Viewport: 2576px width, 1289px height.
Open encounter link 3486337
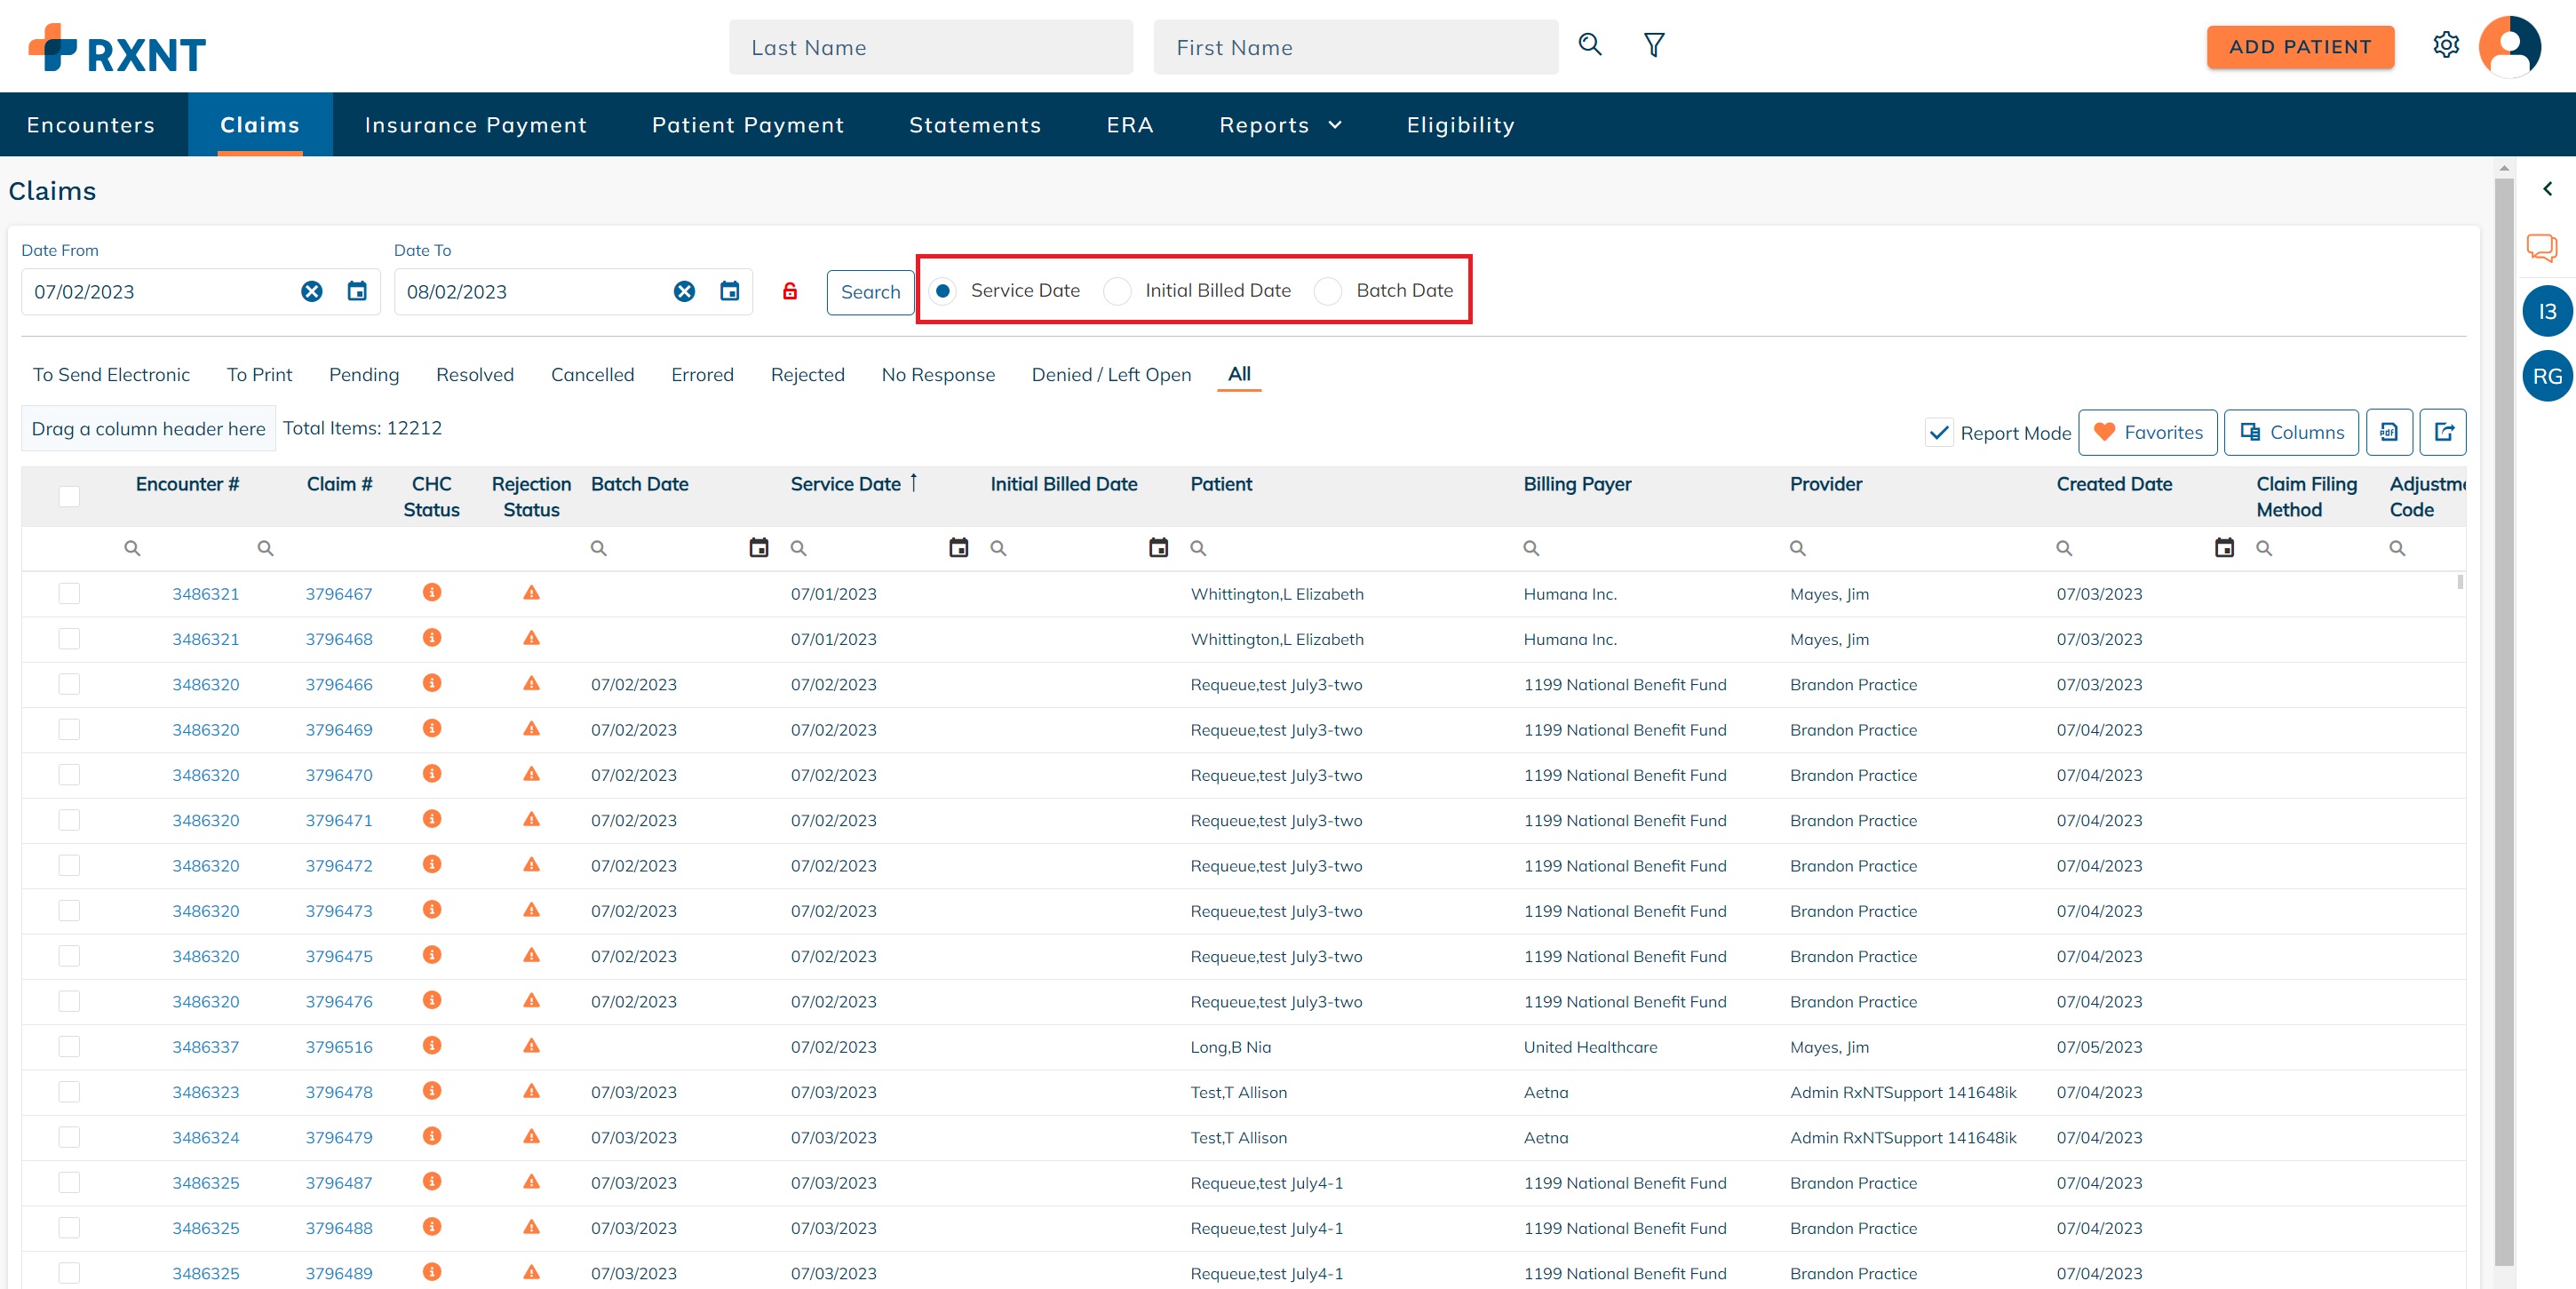tap(205, 1047)
